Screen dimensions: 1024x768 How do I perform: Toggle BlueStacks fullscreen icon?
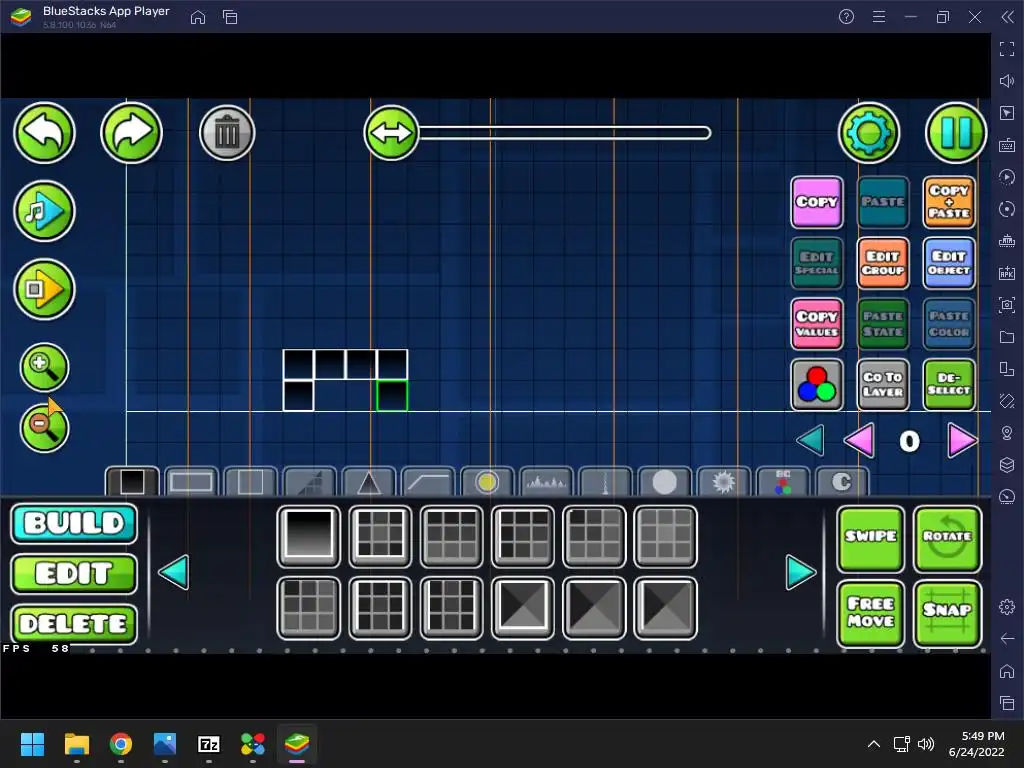(x=1007, y=48)
